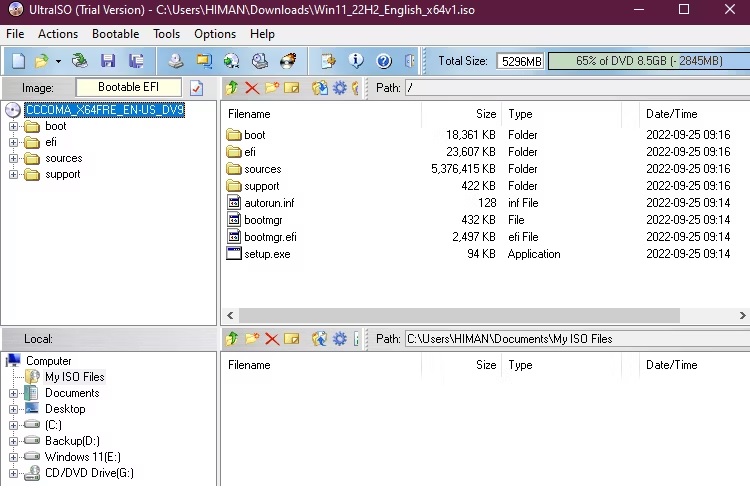Expand the support folder in image tree

click(13, 175)
